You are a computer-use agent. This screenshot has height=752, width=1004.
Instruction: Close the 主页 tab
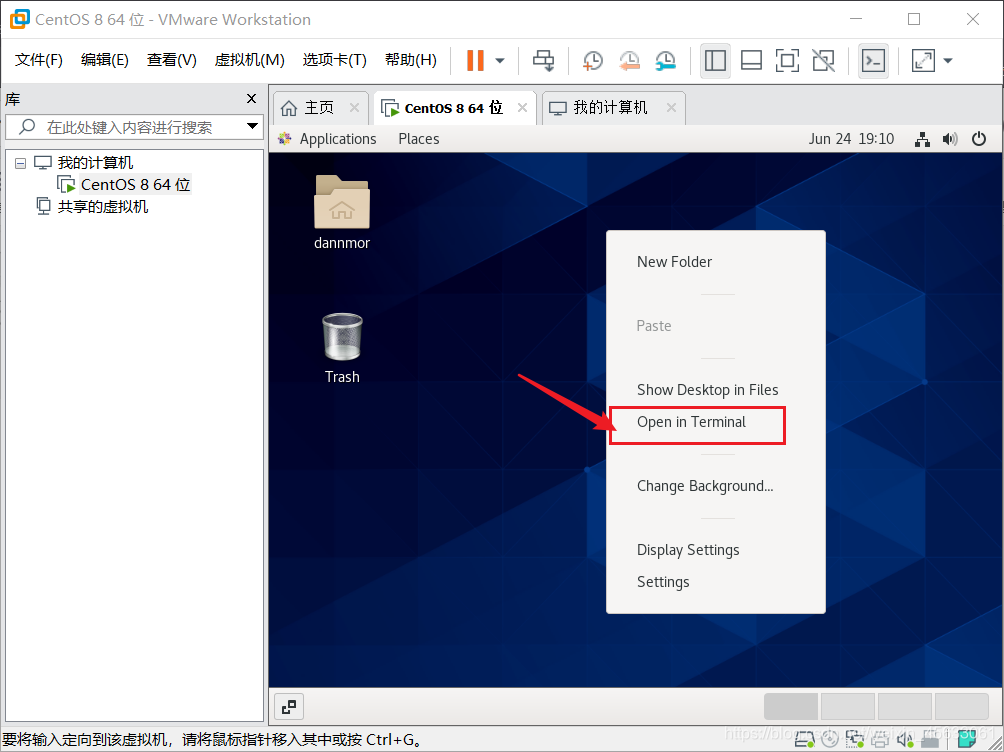coord(354,108)
